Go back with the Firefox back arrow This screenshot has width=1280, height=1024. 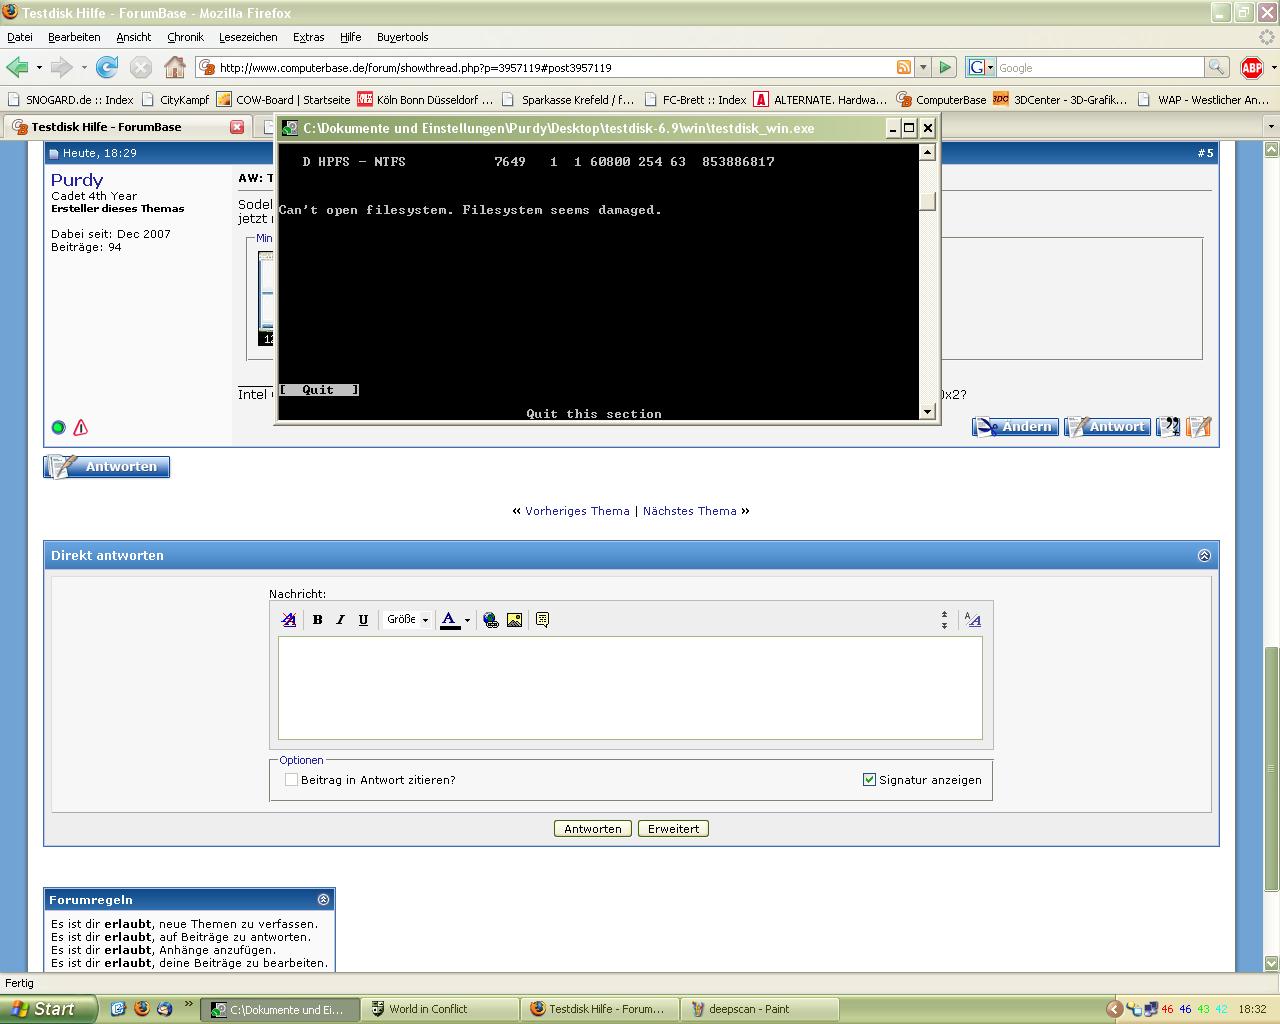(17, 67)
